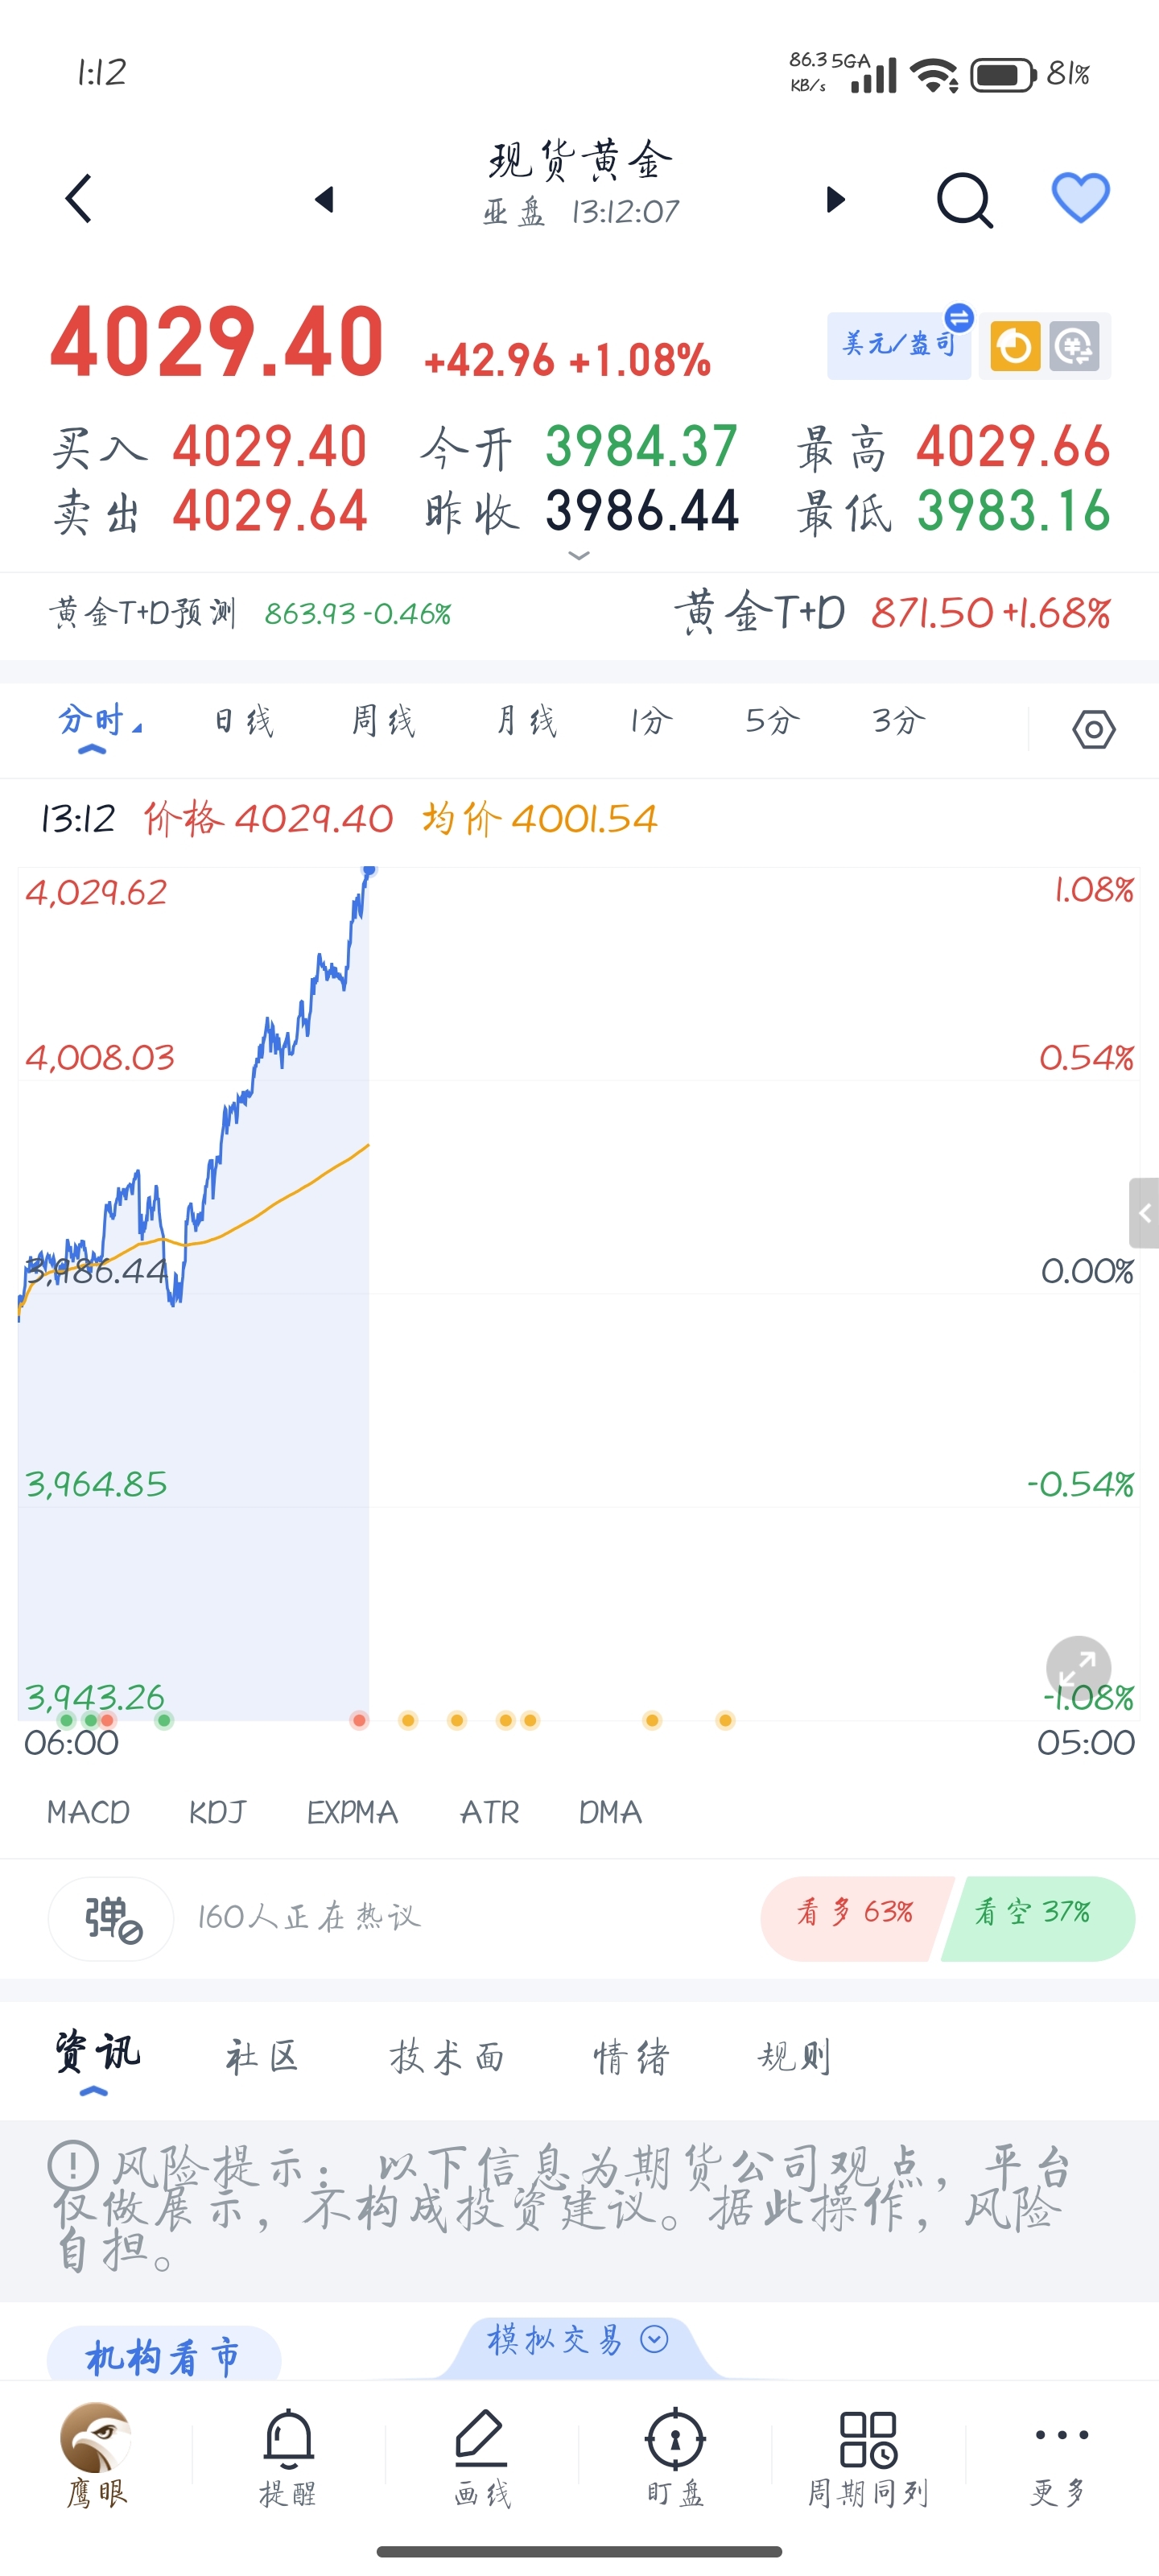Switch the 美元/盎司 unit toggle
The width and height of the screenshot is (1159, 2576).
click(x=899, y=345)
